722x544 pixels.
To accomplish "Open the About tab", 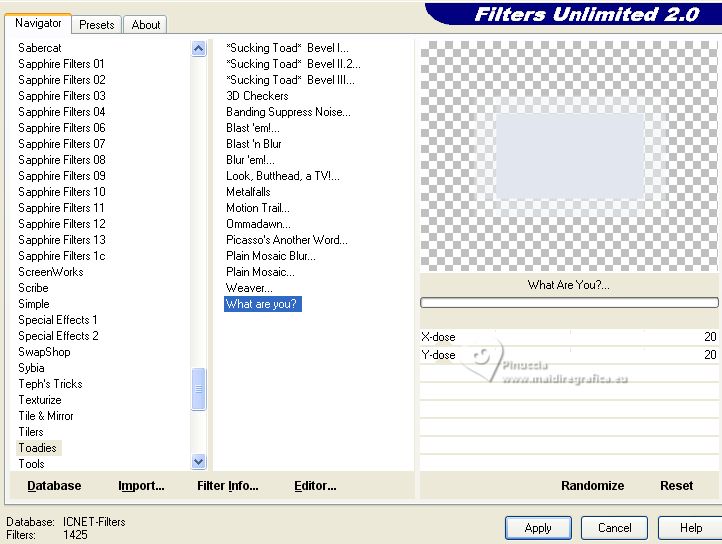I will coord(146,25).
